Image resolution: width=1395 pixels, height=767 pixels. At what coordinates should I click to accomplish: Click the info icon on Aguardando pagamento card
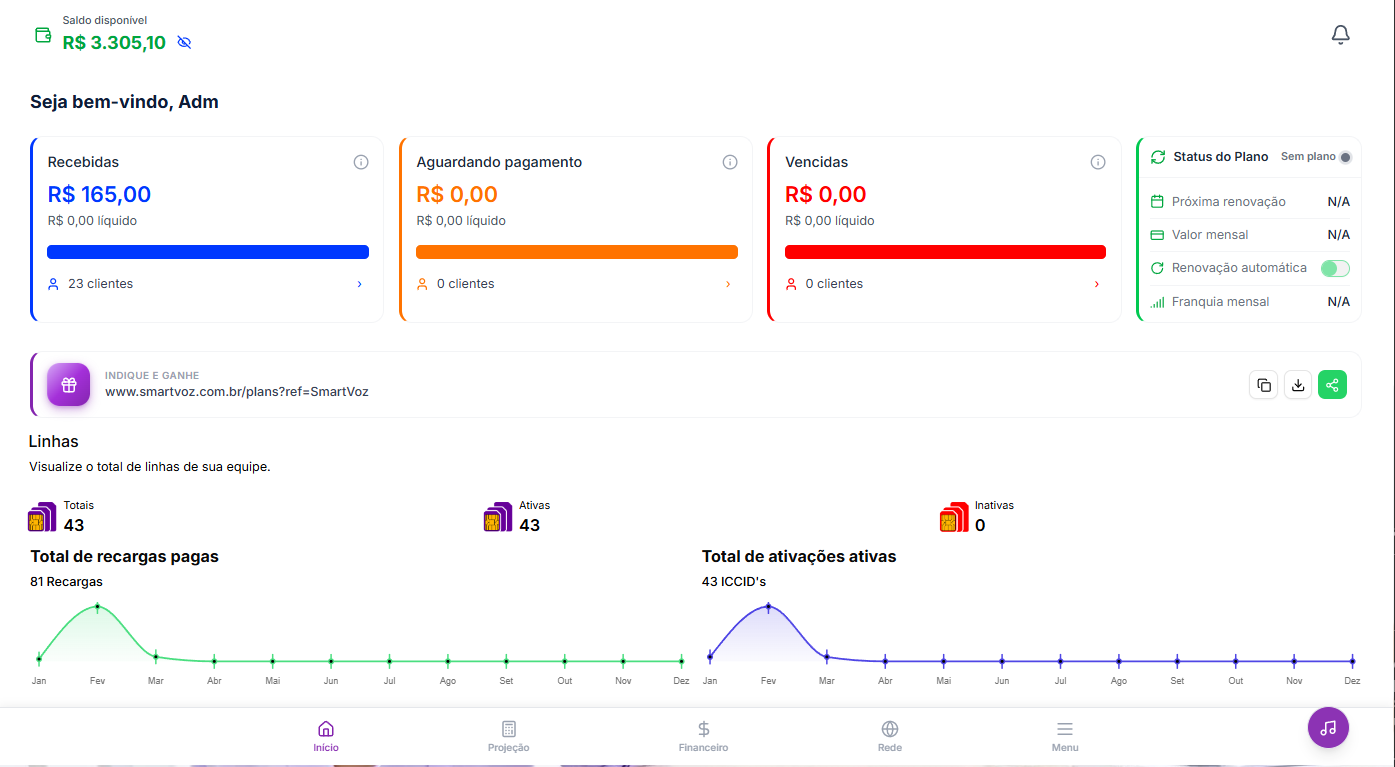coord(730,162)
